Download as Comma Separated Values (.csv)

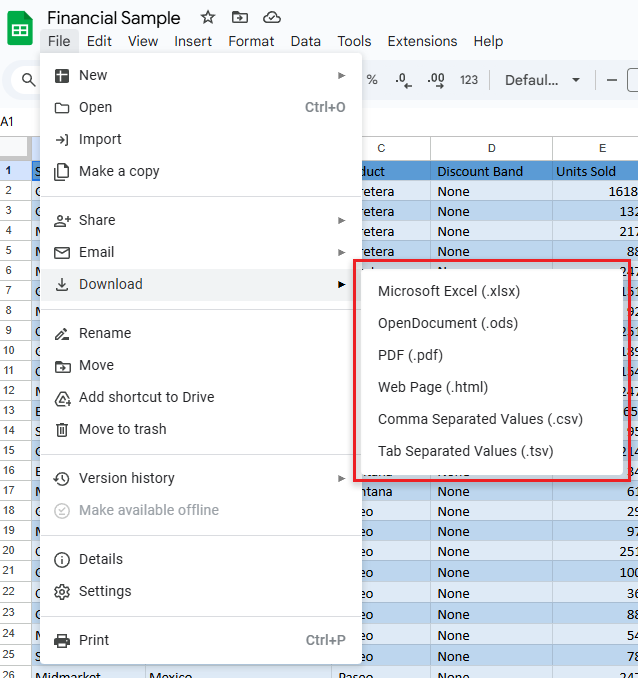click(x=492, y=419)
